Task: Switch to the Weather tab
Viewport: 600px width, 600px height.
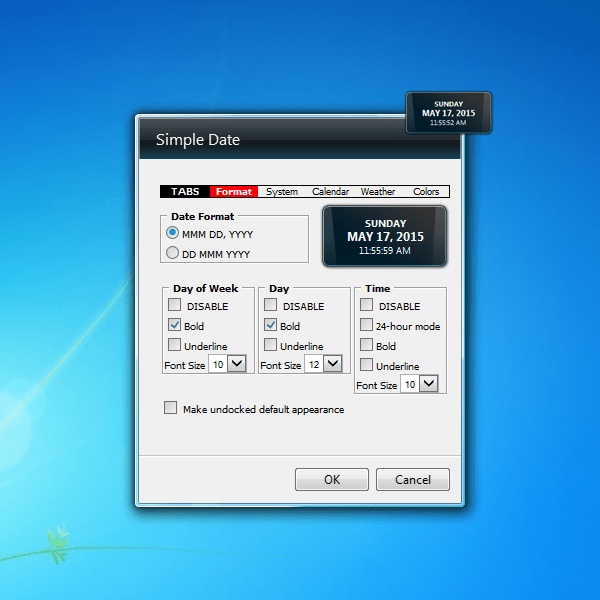Action: coord(378,192)
